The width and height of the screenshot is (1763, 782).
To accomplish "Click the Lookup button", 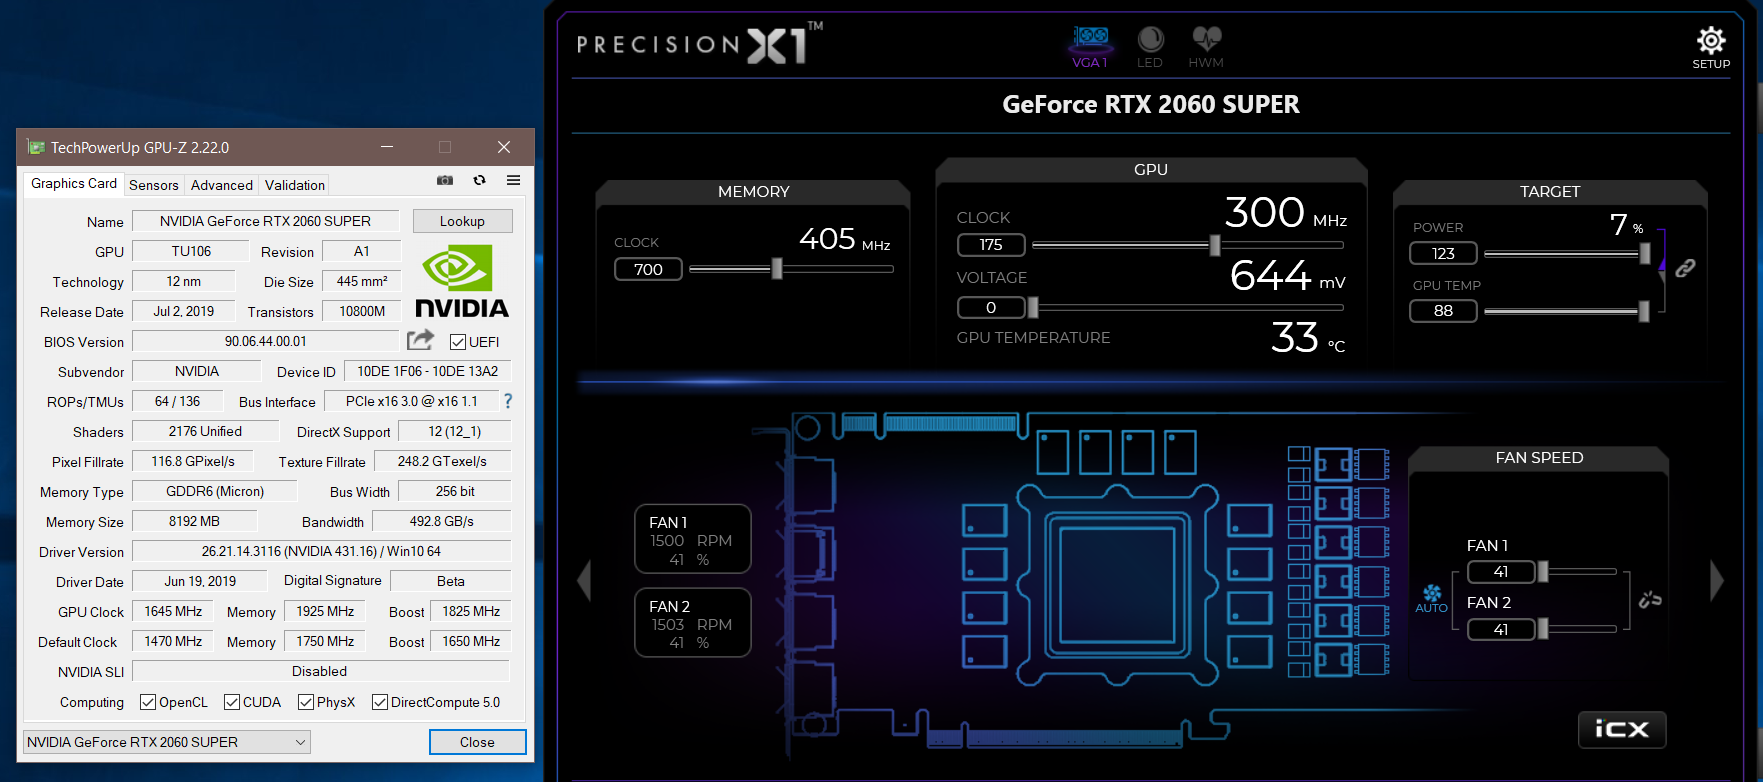I will tap(462, 221).
